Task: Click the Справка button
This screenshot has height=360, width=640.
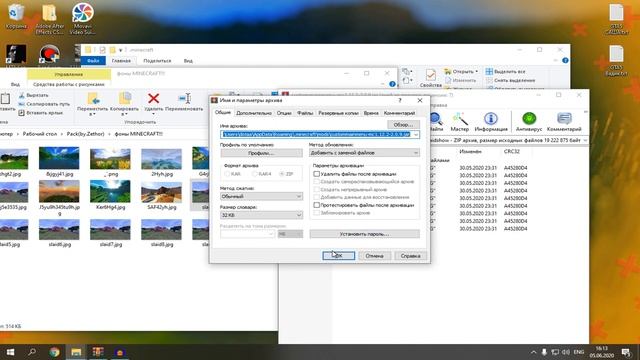Action: (410, 256)
